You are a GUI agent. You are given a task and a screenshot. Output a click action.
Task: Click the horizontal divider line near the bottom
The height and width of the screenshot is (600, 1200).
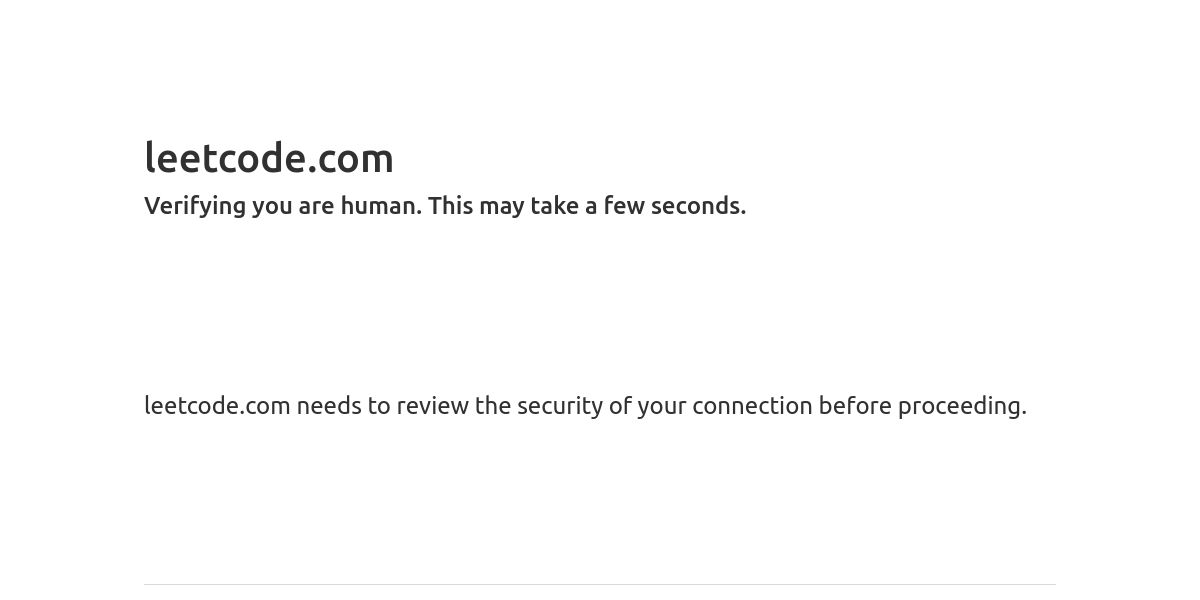click(600, 584)
